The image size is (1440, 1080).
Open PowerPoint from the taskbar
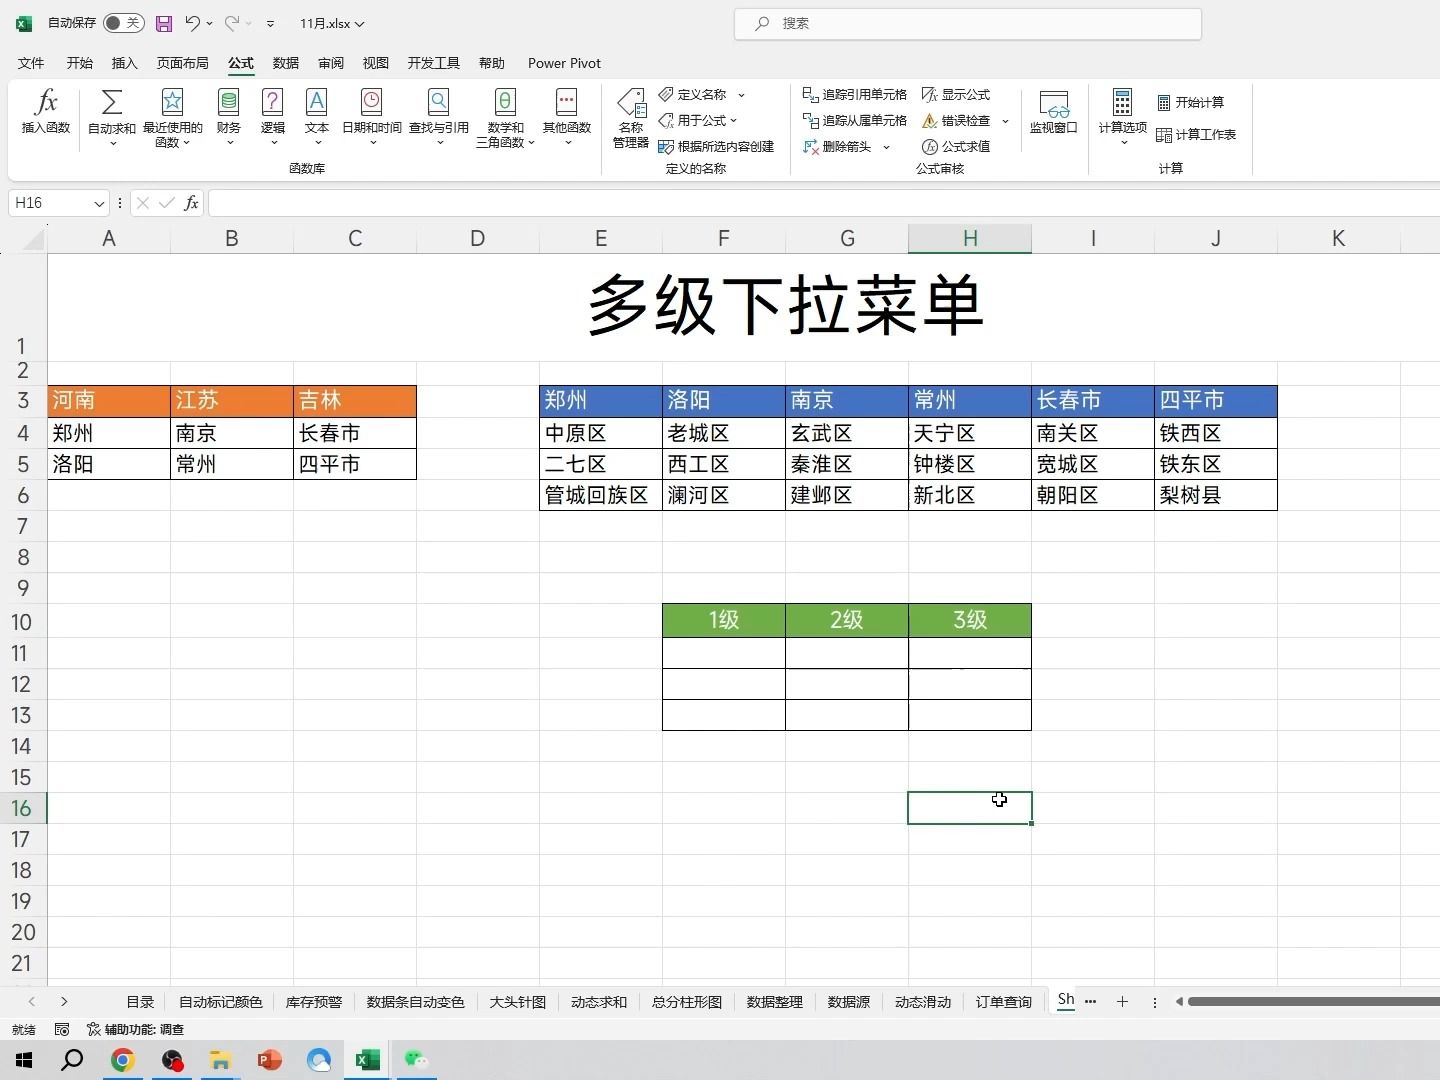(x=269, y=1060)
